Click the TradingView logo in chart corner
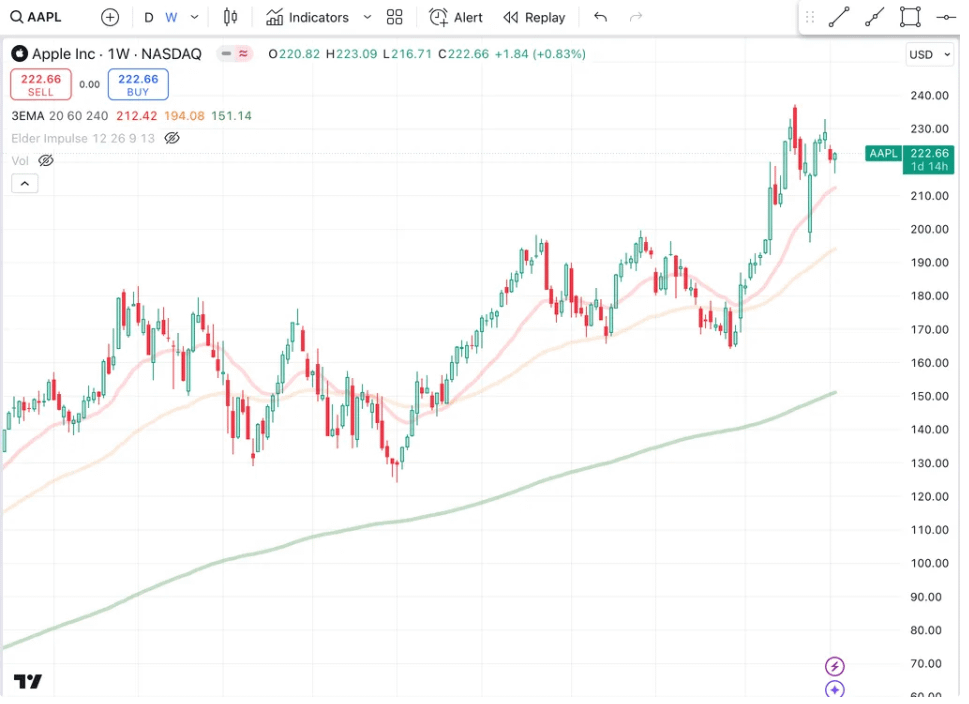This screenshot has width=969, height=704. click(28, 682)
